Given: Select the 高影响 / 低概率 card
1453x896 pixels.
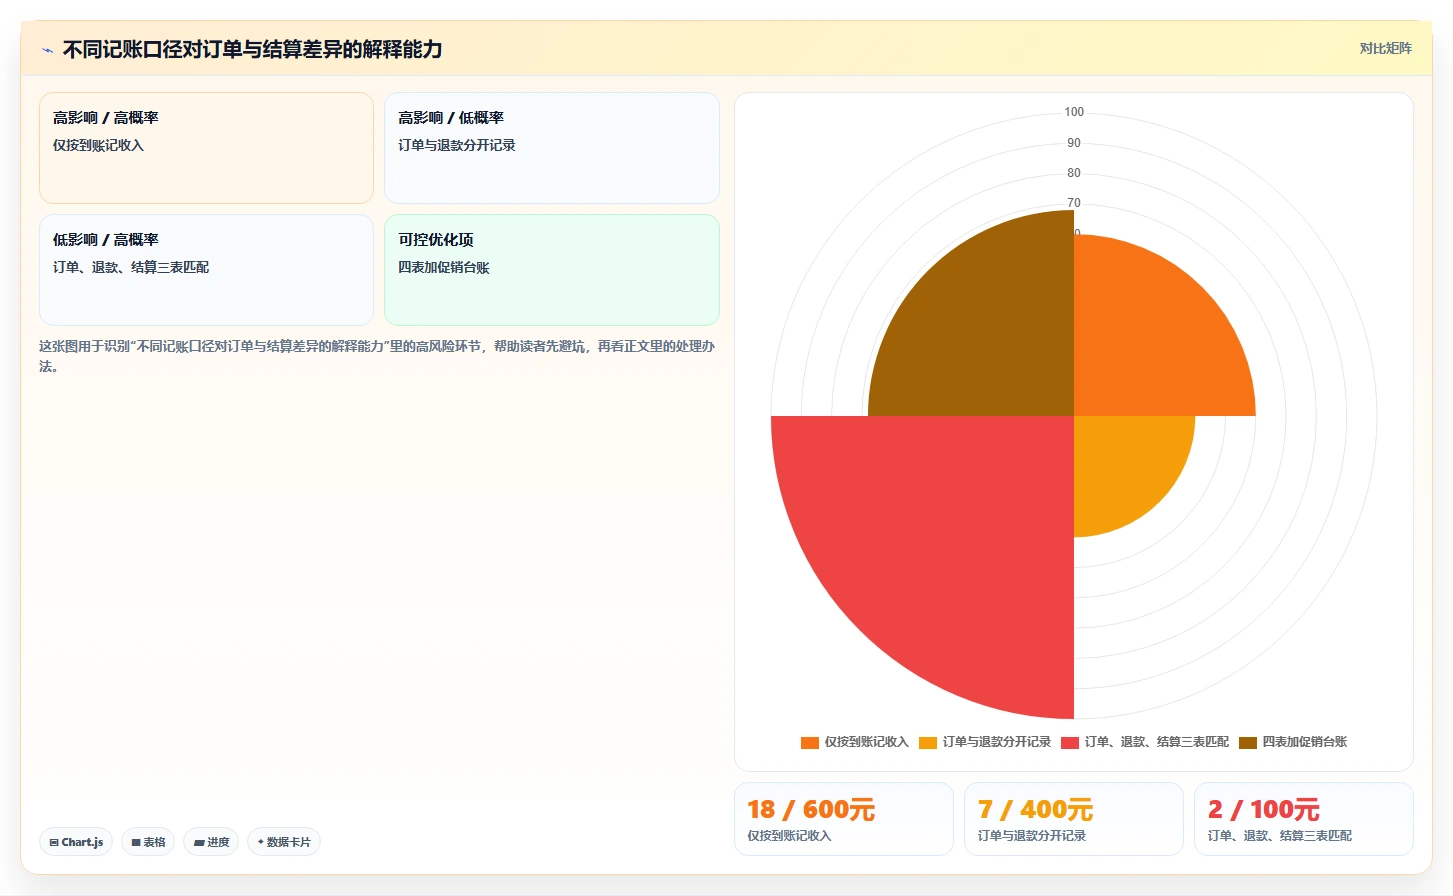Looking at the screenshot, I should click(552, 148).
